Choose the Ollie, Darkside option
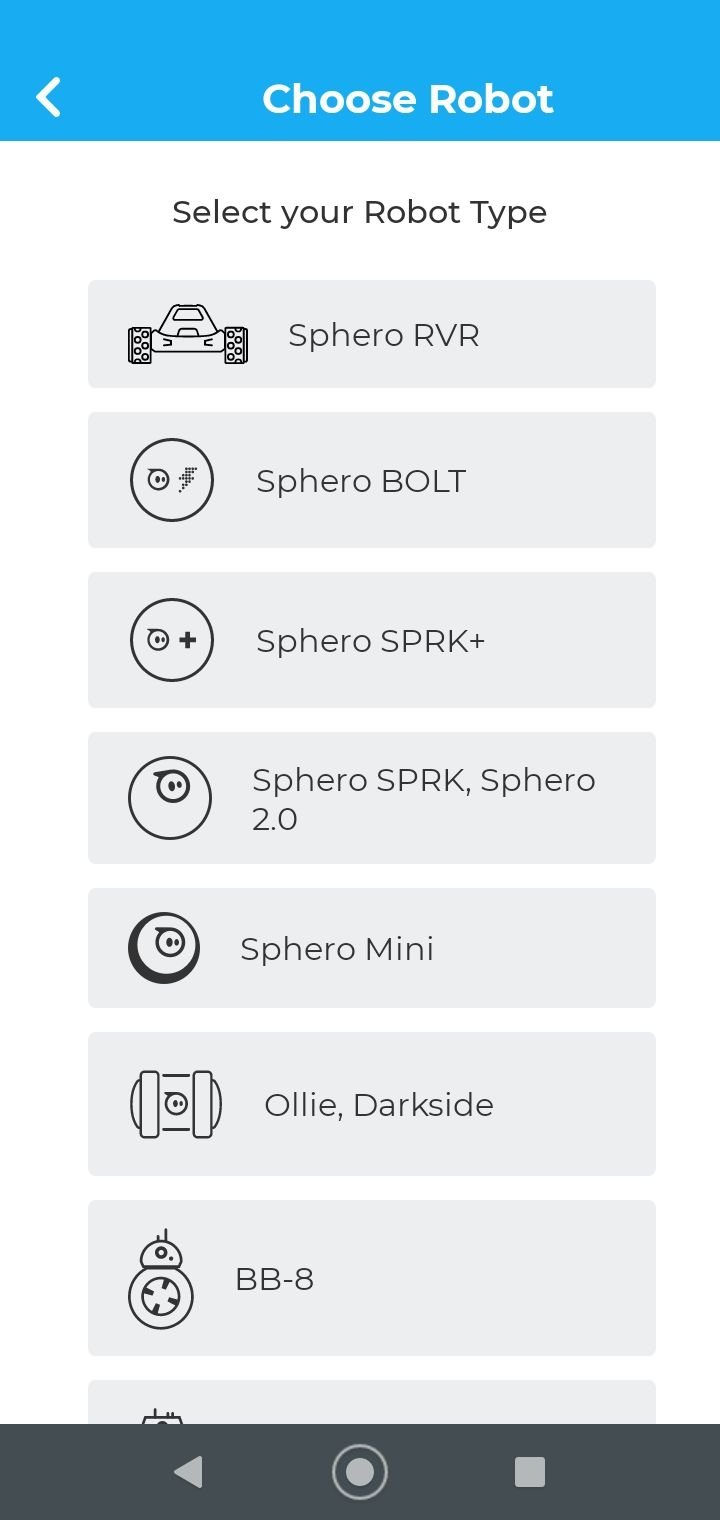 372,1104
